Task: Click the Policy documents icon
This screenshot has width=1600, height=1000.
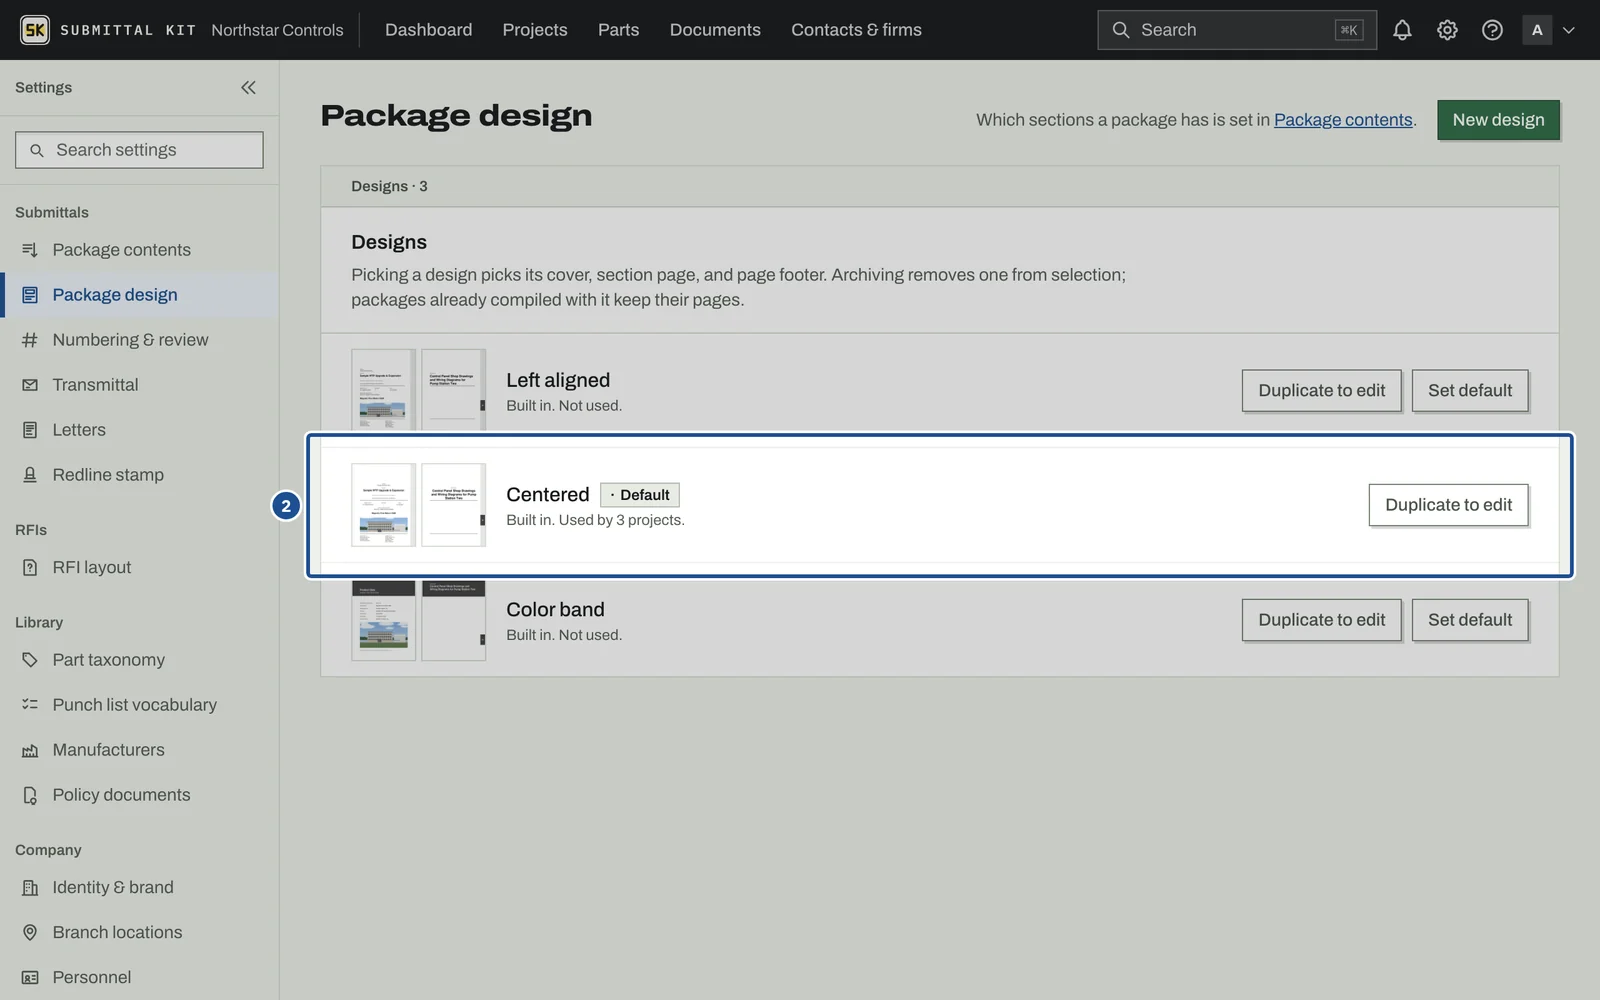Action: click(x=30, y=795)
